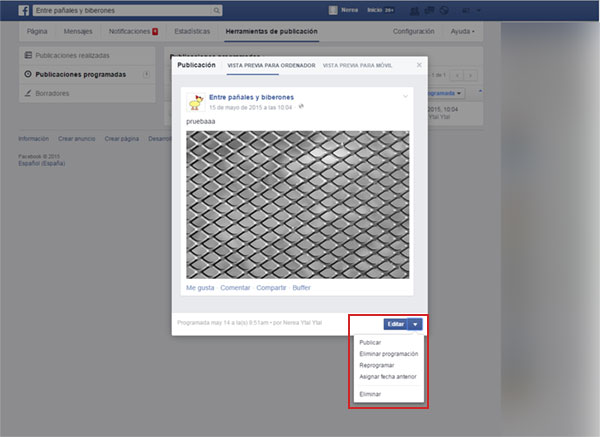Image resolution: width=600 pixels, height=437 pixels.
Task: Click the post privacy globe icon
Action: click(x=302, y=107)
